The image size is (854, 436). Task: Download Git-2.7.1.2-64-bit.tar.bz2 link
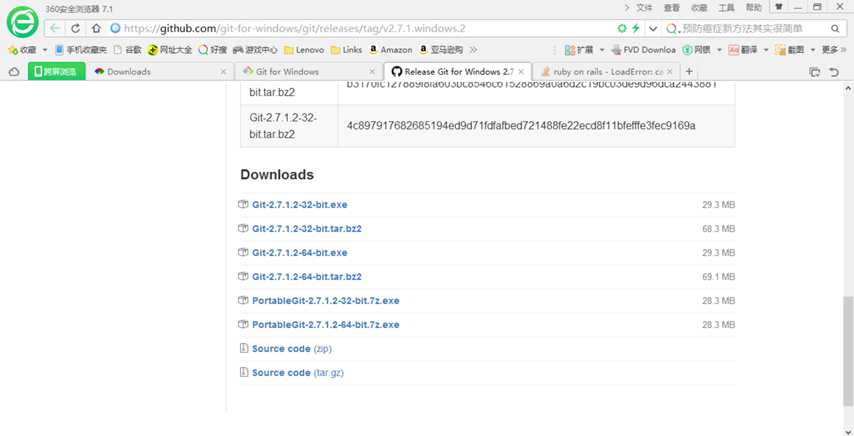[x=307, y=277]
